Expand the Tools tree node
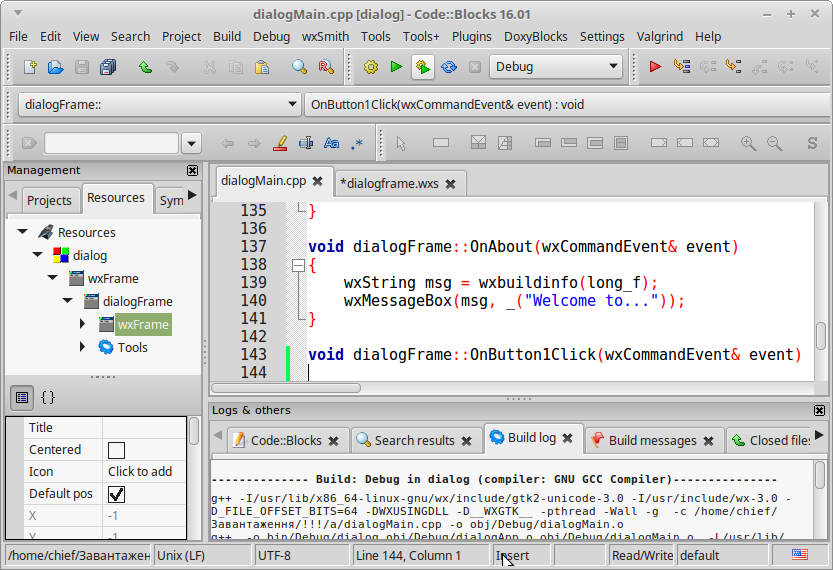 [x=83, y=347]
